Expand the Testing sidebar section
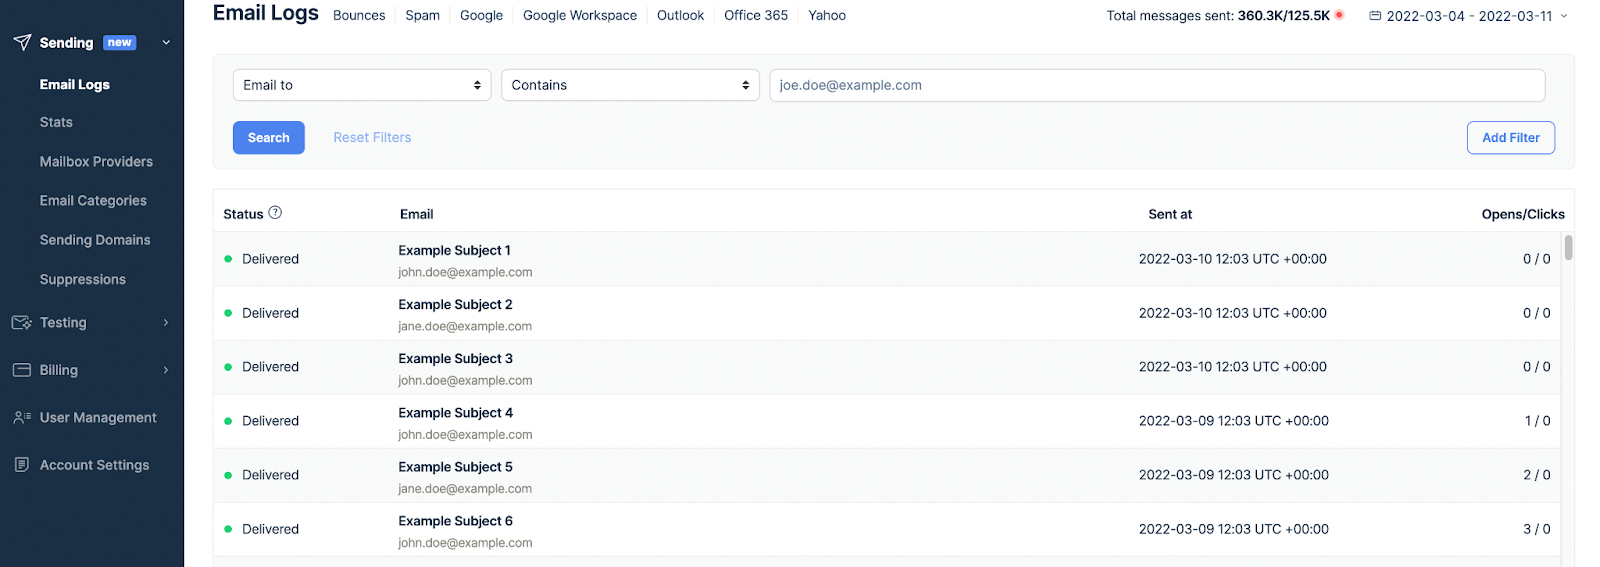 (166, 323)
